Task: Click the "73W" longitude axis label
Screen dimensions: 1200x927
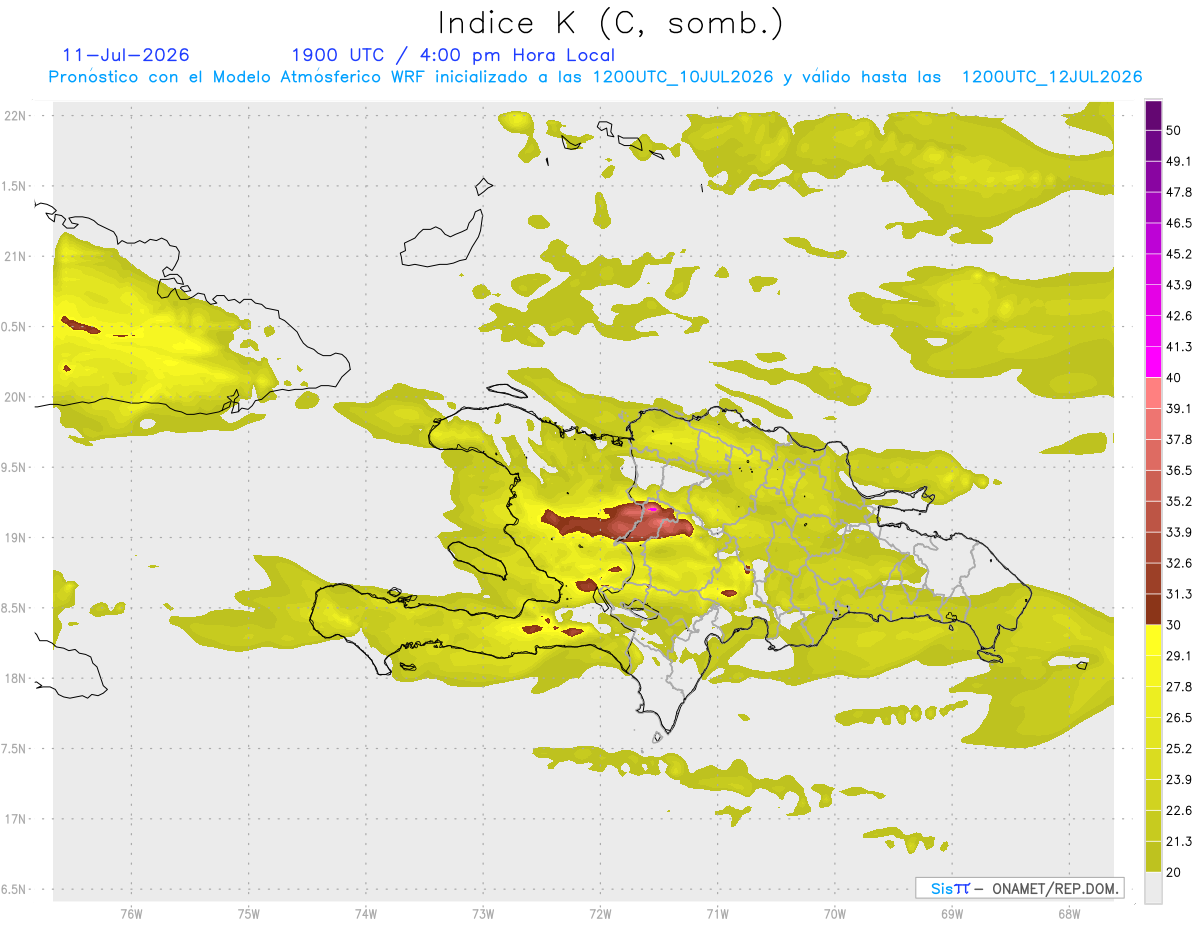Action: click(x=483, y=914)
